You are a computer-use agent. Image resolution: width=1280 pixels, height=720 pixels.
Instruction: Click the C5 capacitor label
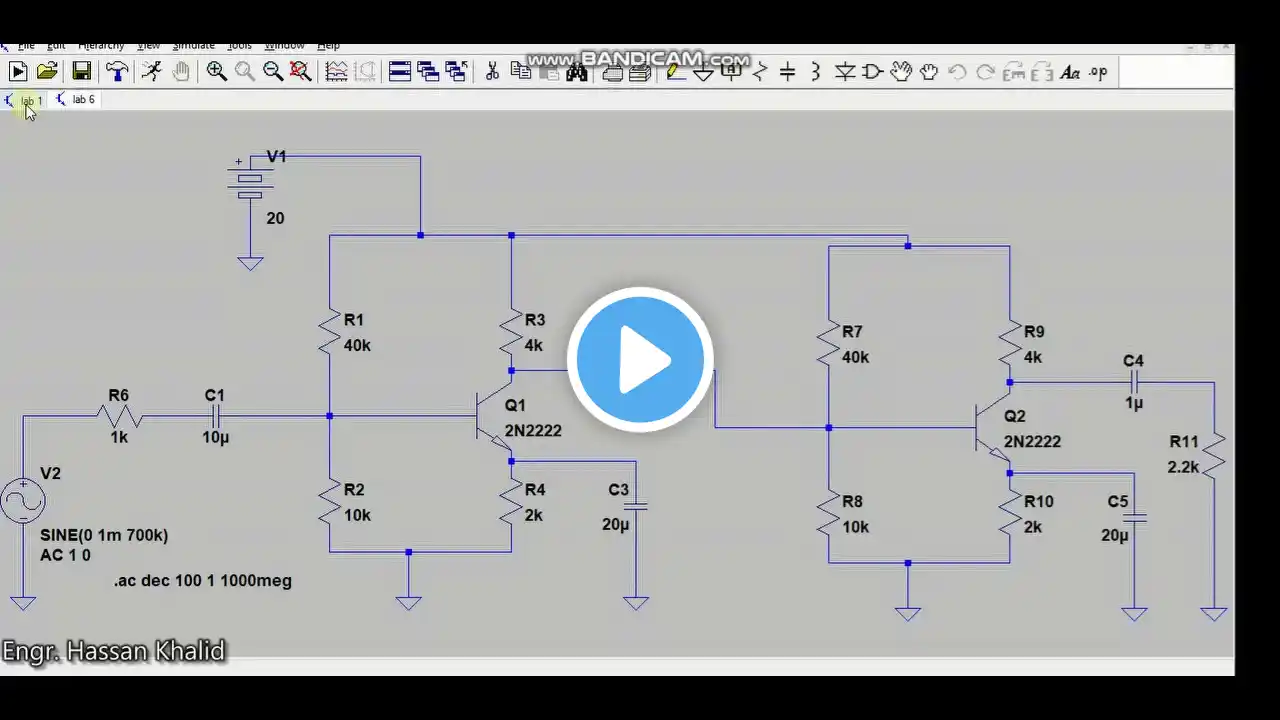click(x=1117, y=501)
